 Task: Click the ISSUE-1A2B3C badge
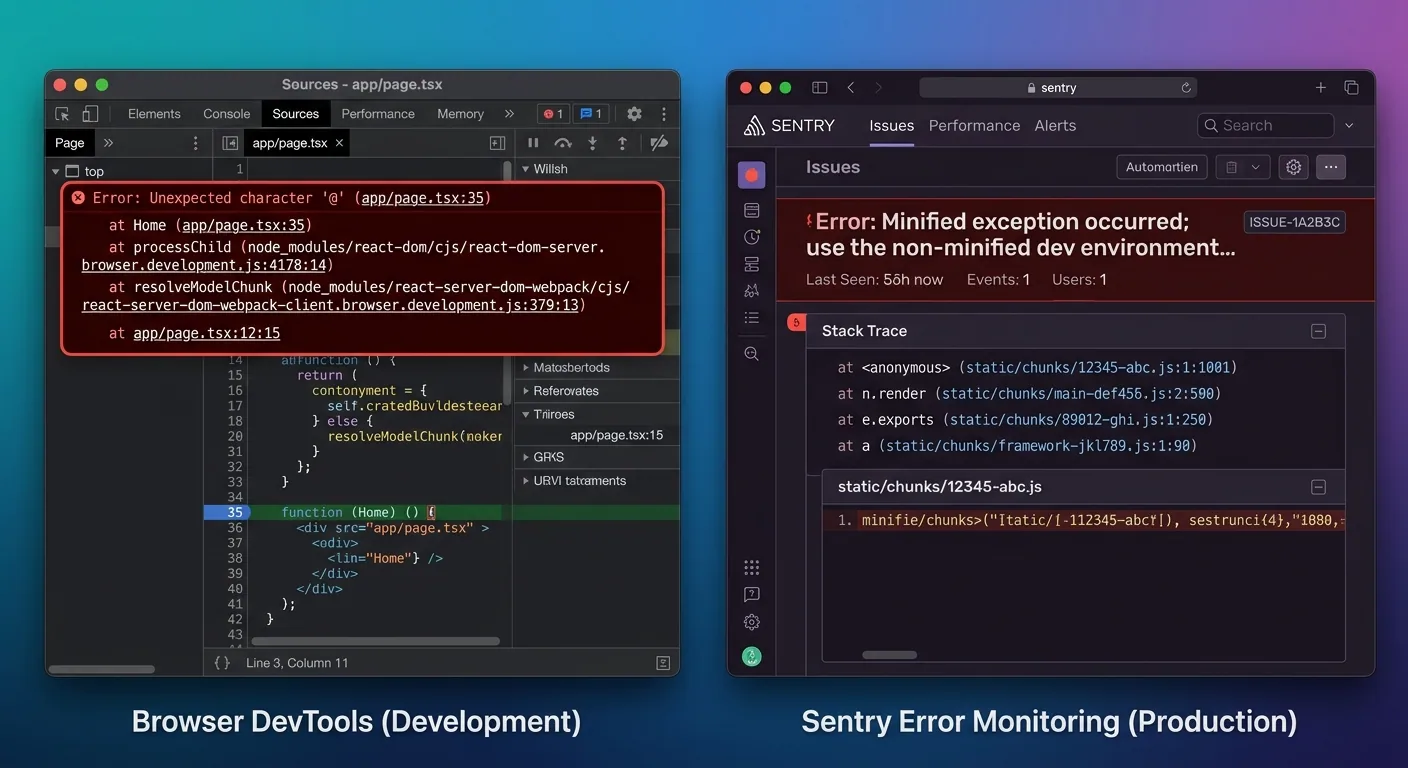pyautogui.click(x=1294, y=222)
